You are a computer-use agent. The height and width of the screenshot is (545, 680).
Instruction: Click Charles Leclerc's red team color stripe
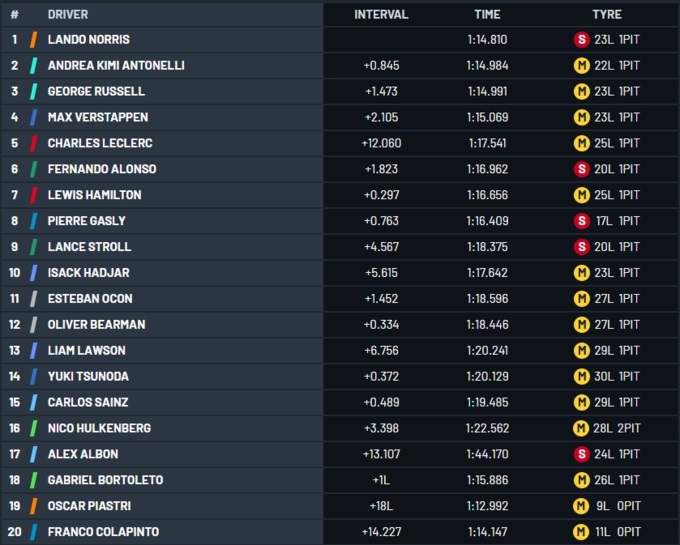click(34, 143)
